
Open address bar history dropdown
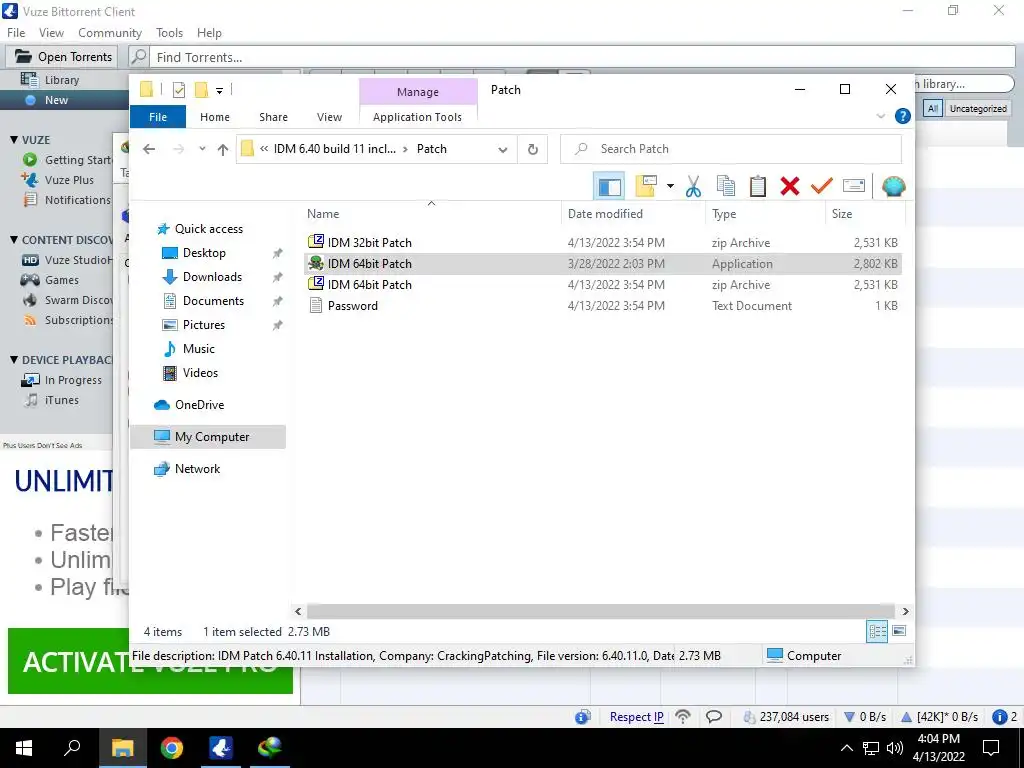click(502, 149)
